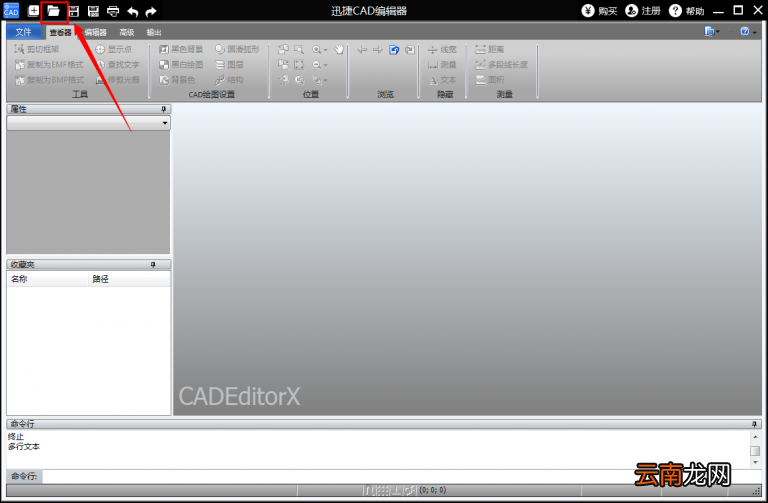
Task: Toggle grid dots icon in status bar
Action: click(x=384, y=490)
